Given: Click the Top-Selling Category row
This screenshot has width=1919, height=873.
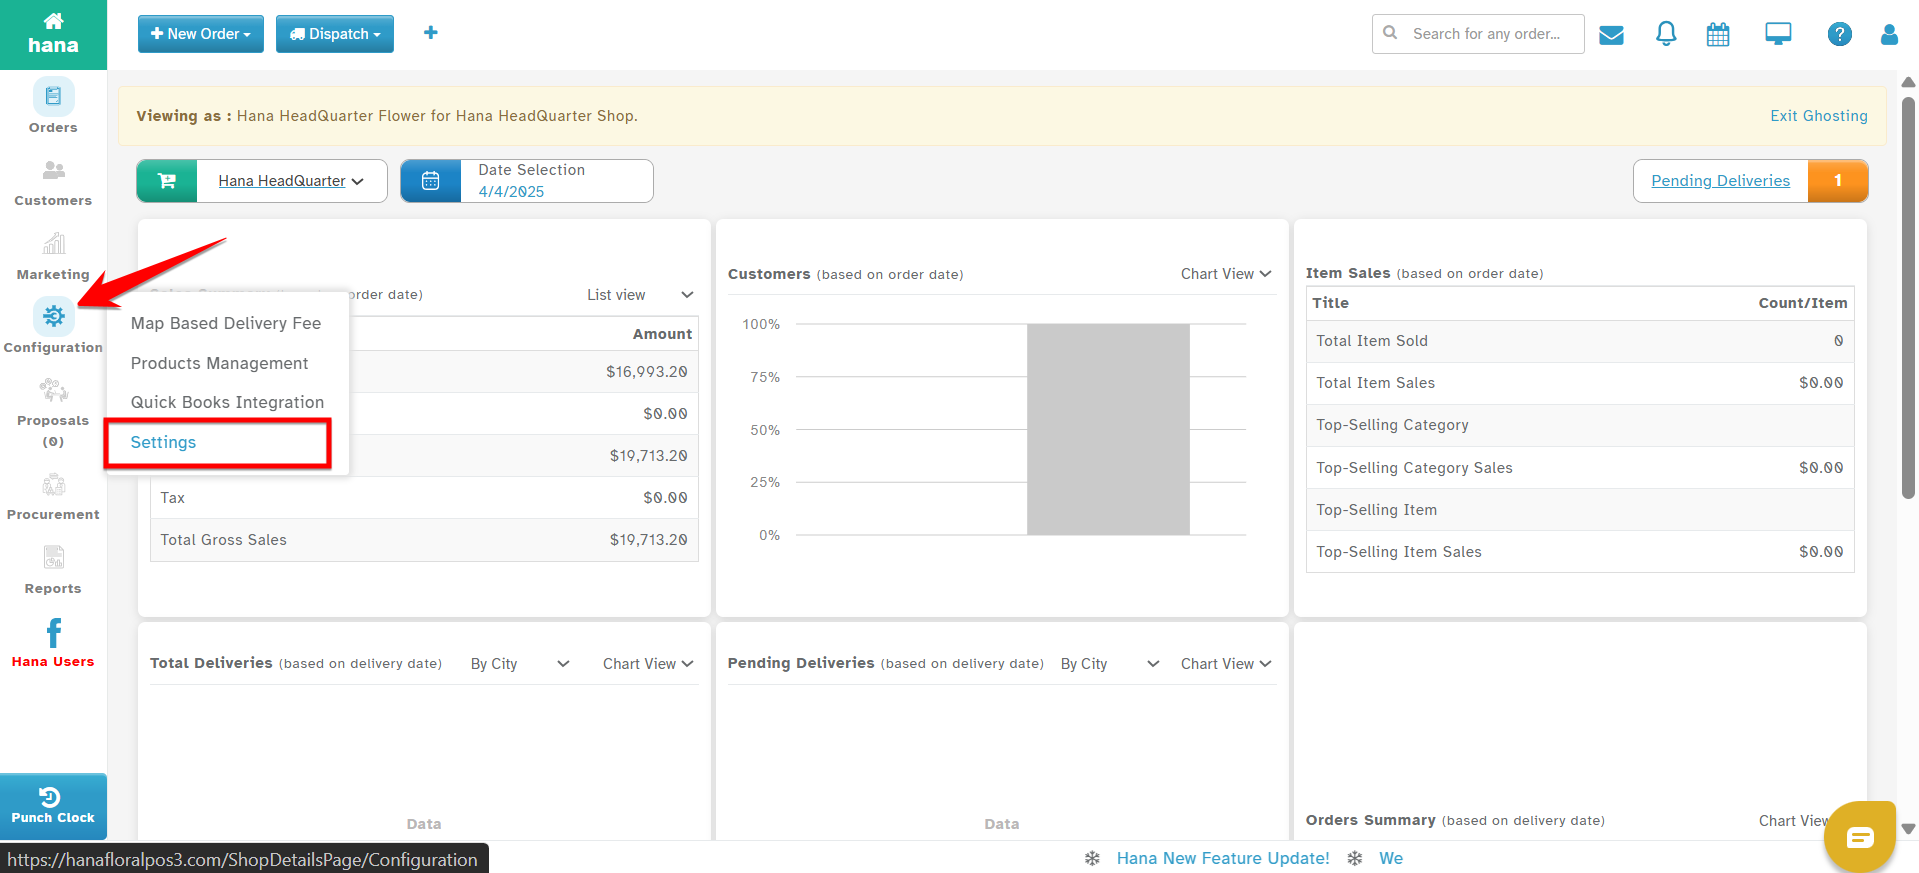Looking at the screenshot, I should point(1580,425).
